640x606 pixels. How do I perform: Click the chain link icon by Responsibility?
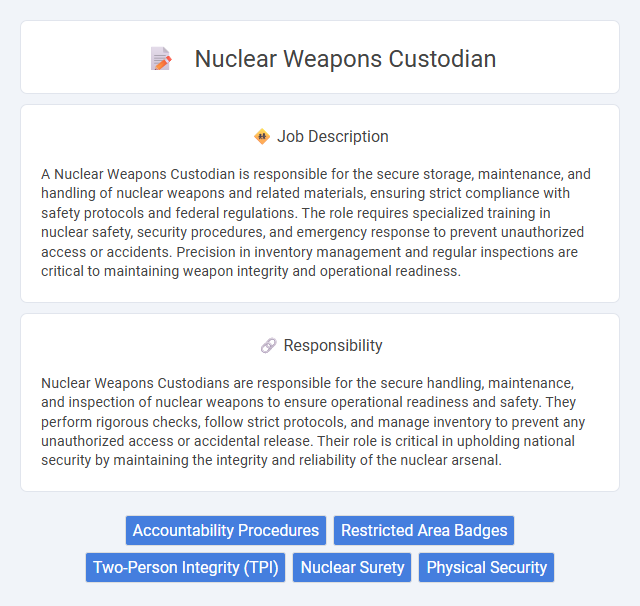point(268,346)
